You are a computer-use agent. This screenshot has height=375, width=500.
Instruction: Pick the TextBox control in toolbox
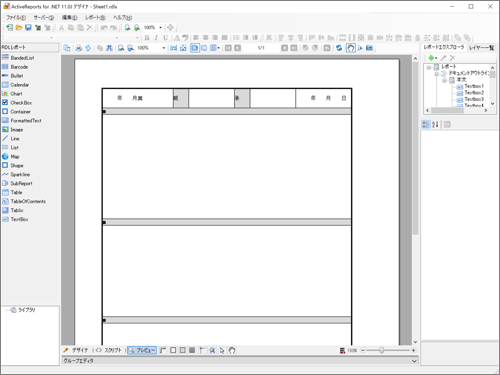(x=15, y=219)
